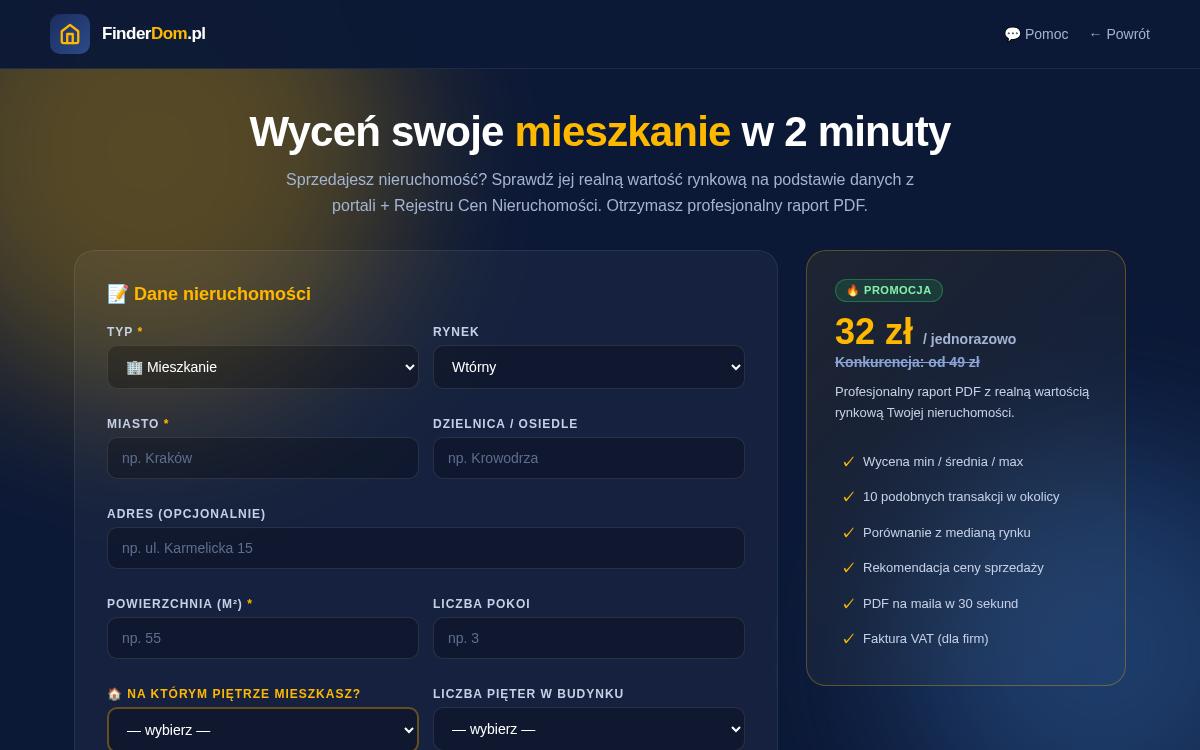Click checkmark icon next to PDF na maila

(849, 604)
